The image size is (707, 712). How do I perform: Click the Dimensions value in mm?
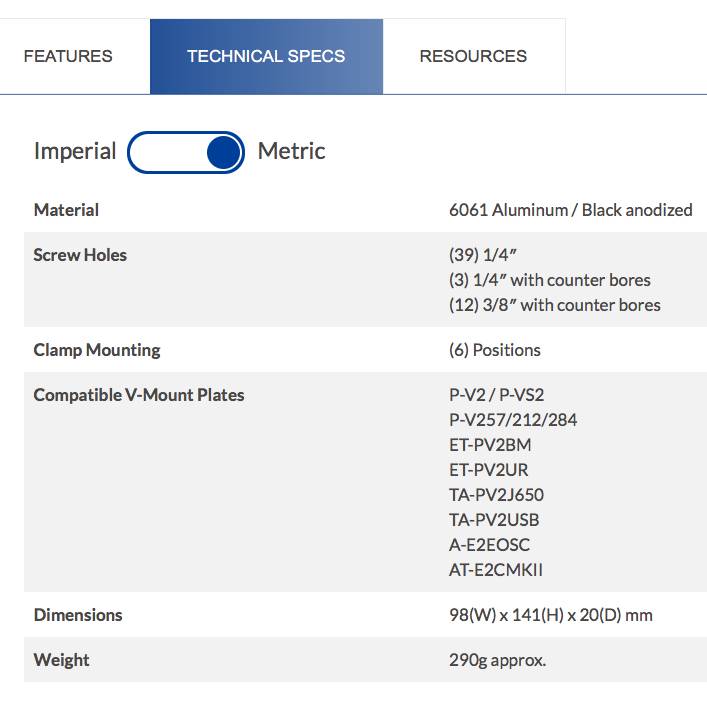click(x=550, y=615)
